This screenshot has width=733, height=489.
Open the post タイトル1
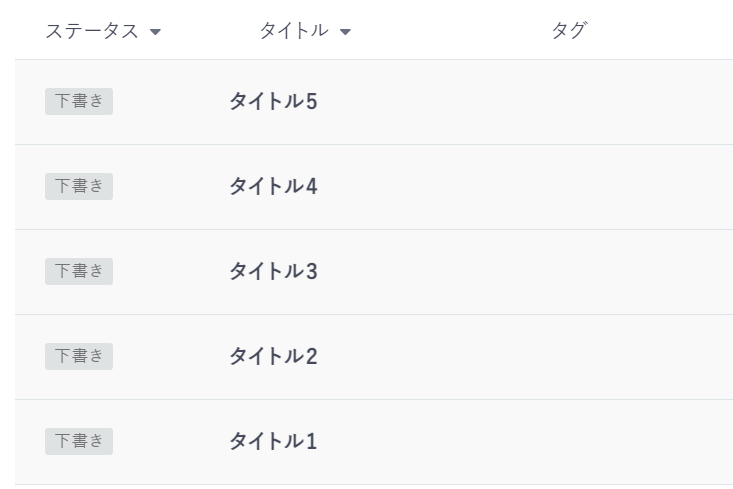pos(273,441)
